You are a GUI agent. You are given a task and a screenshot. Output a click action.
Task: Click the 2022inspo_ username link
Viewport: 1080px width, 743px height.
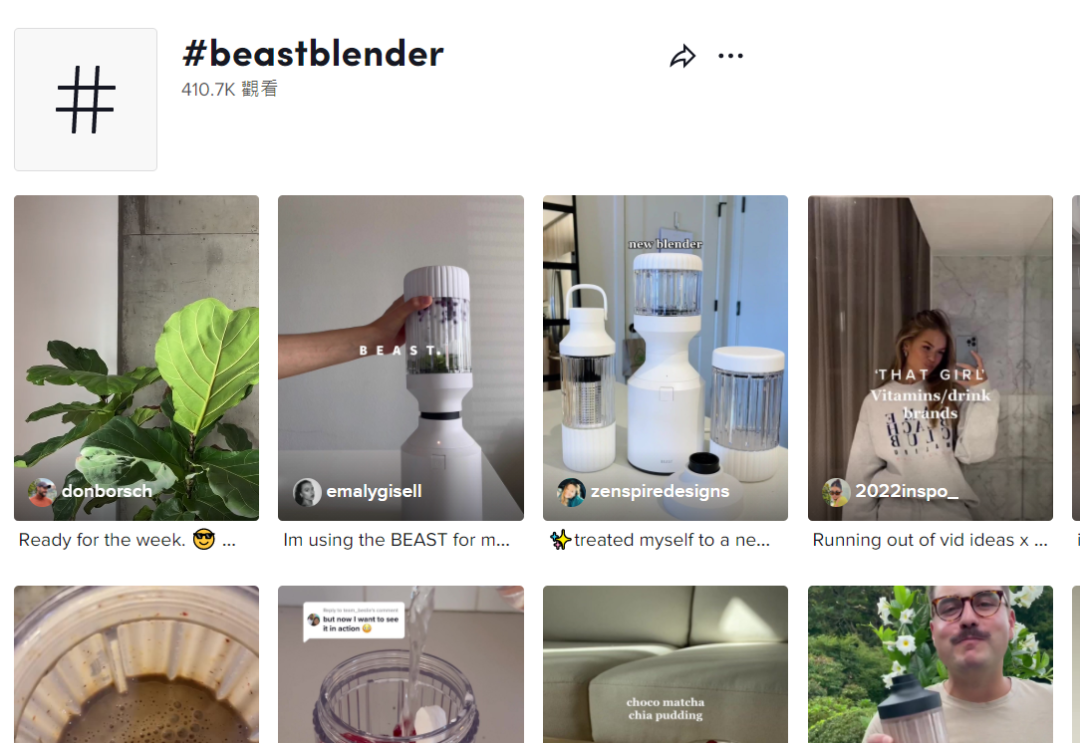click(x=906, y=491)
